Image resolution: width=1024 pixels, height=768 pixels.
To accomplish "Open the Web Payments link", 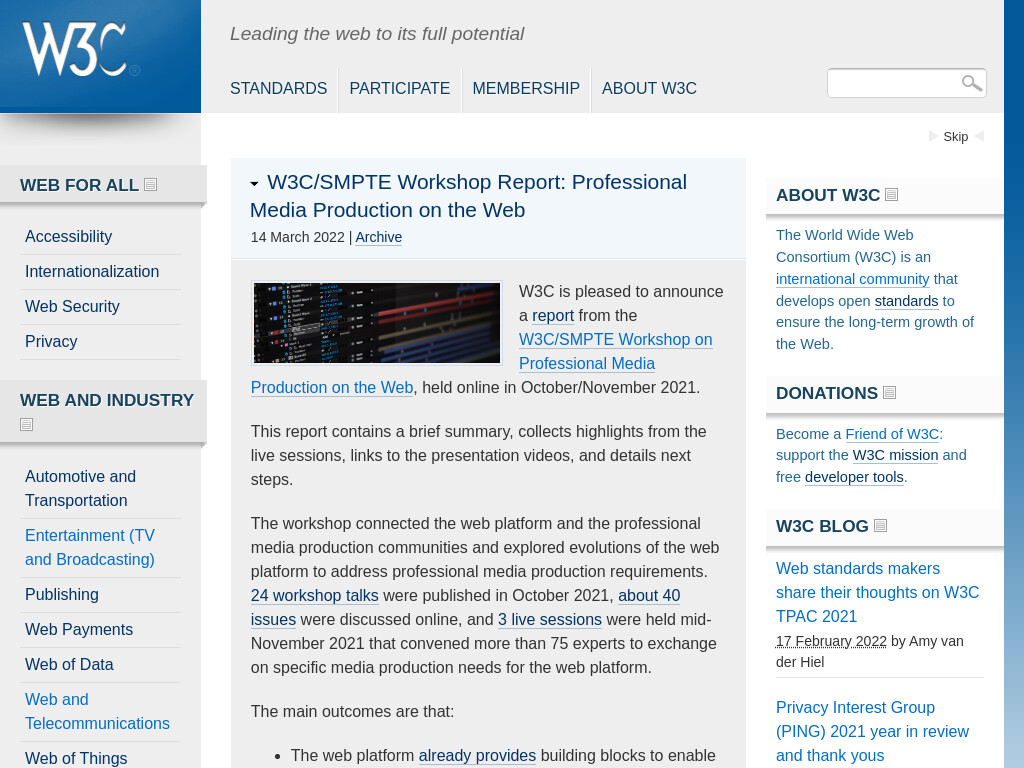I will pos(79,630).
